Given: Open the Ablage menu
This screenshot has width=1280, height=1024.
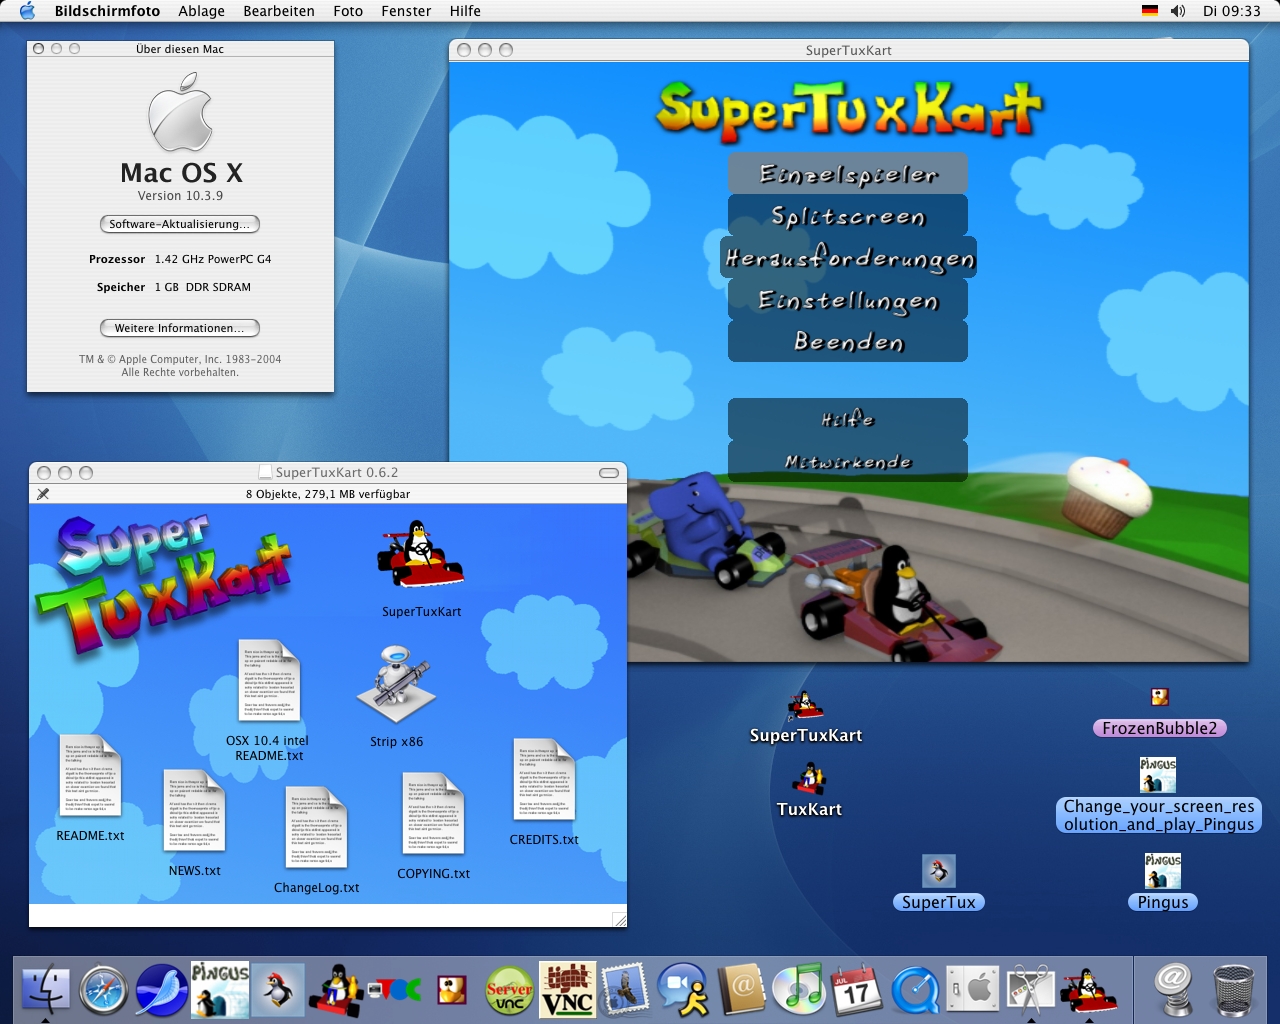Looking at the screenshot, I should (x=201, y=11).
